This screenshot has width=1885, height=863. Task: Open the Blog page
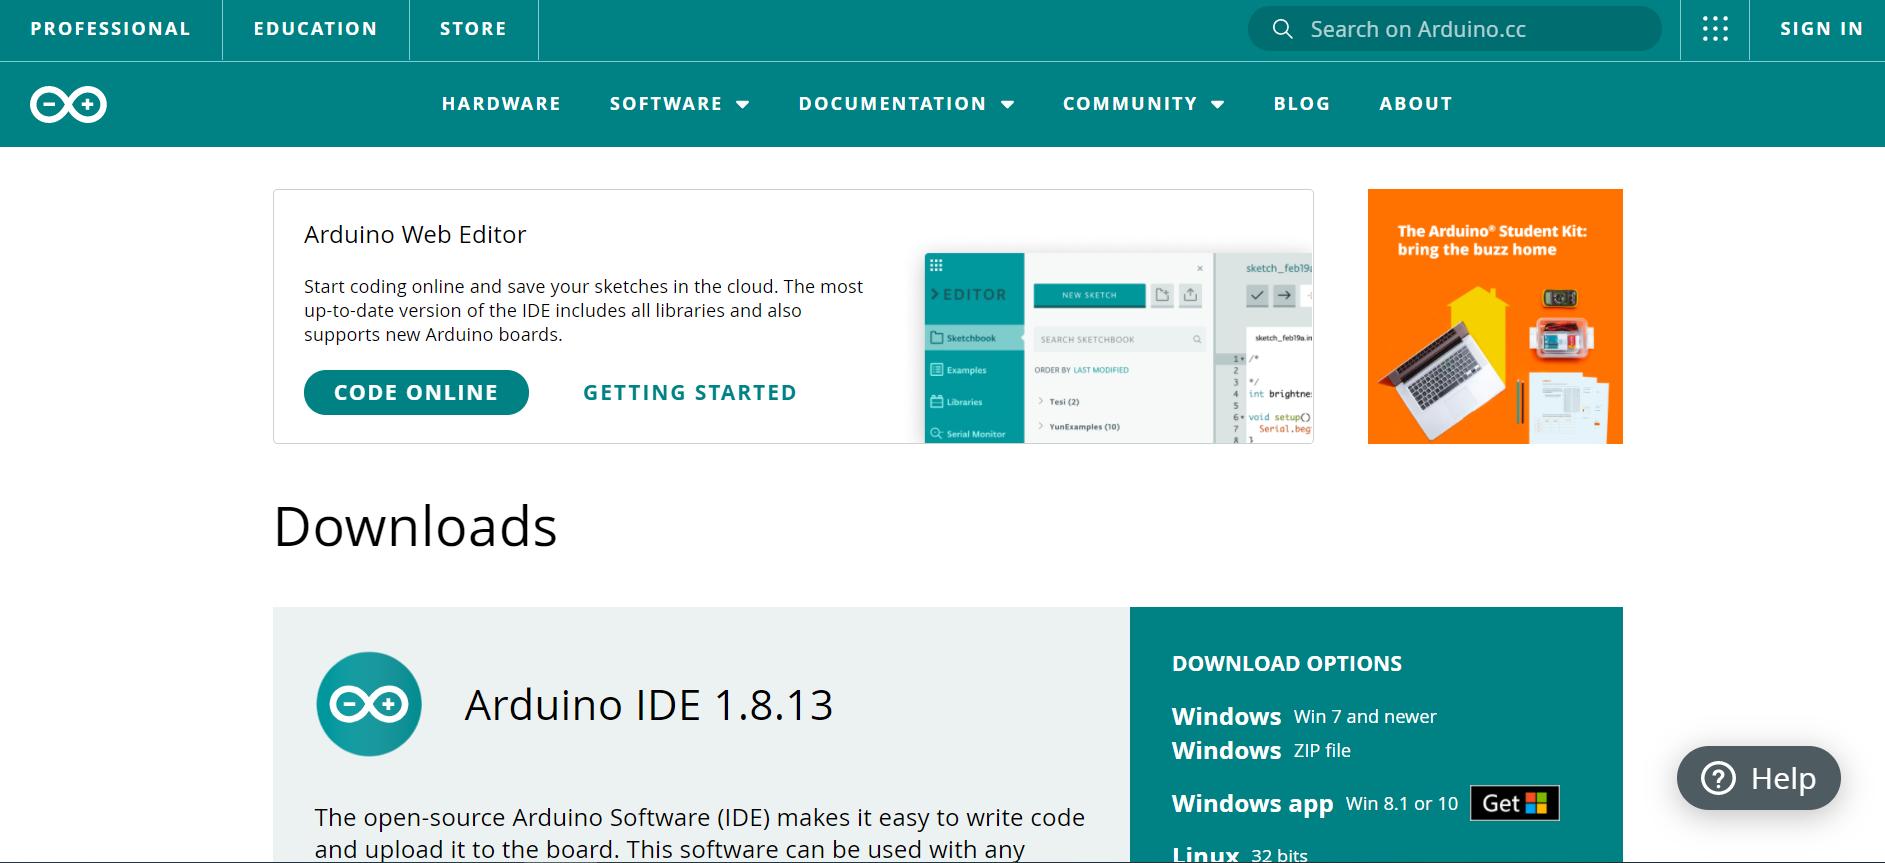(1302, 104)
